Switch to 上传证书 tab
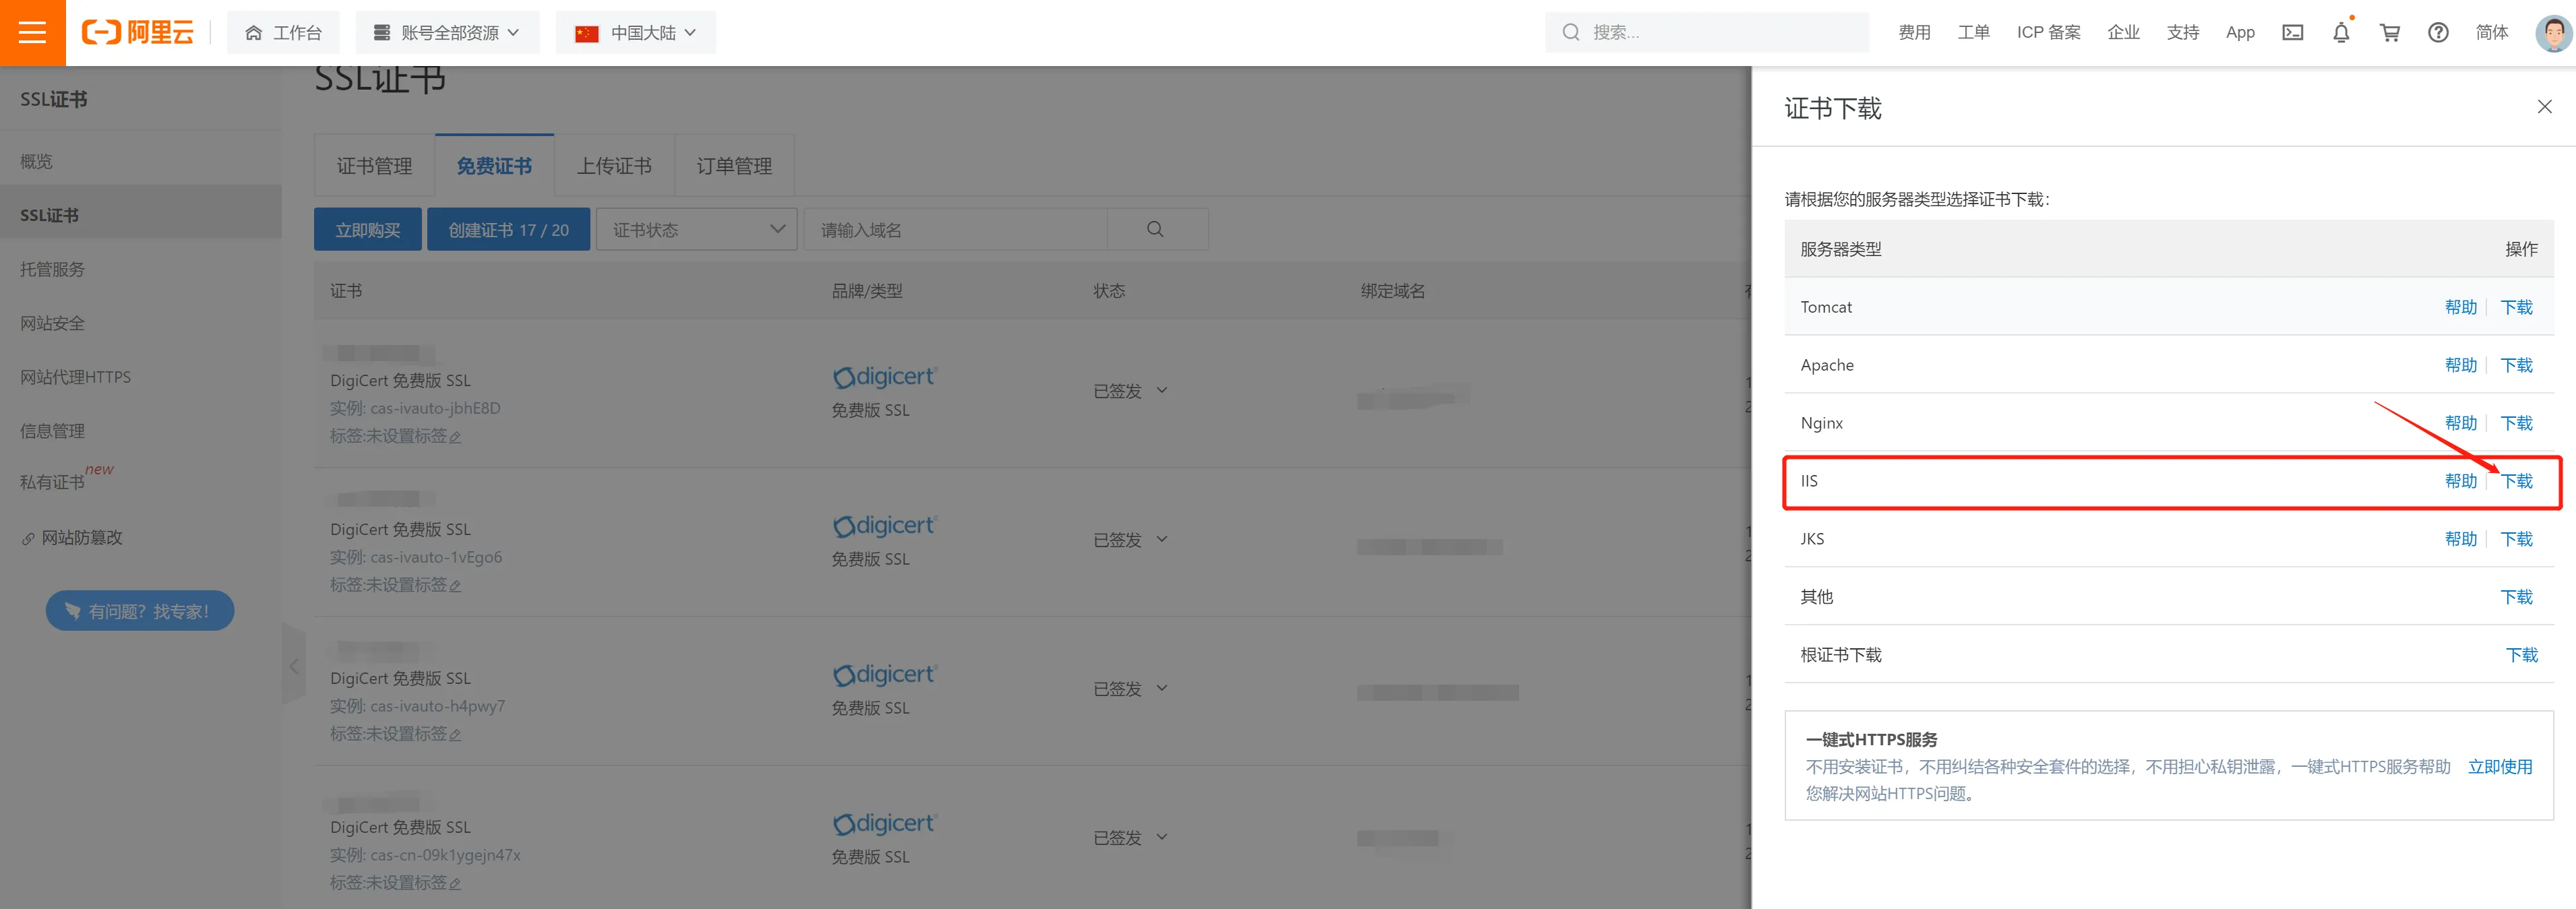 tap(614, 166)
